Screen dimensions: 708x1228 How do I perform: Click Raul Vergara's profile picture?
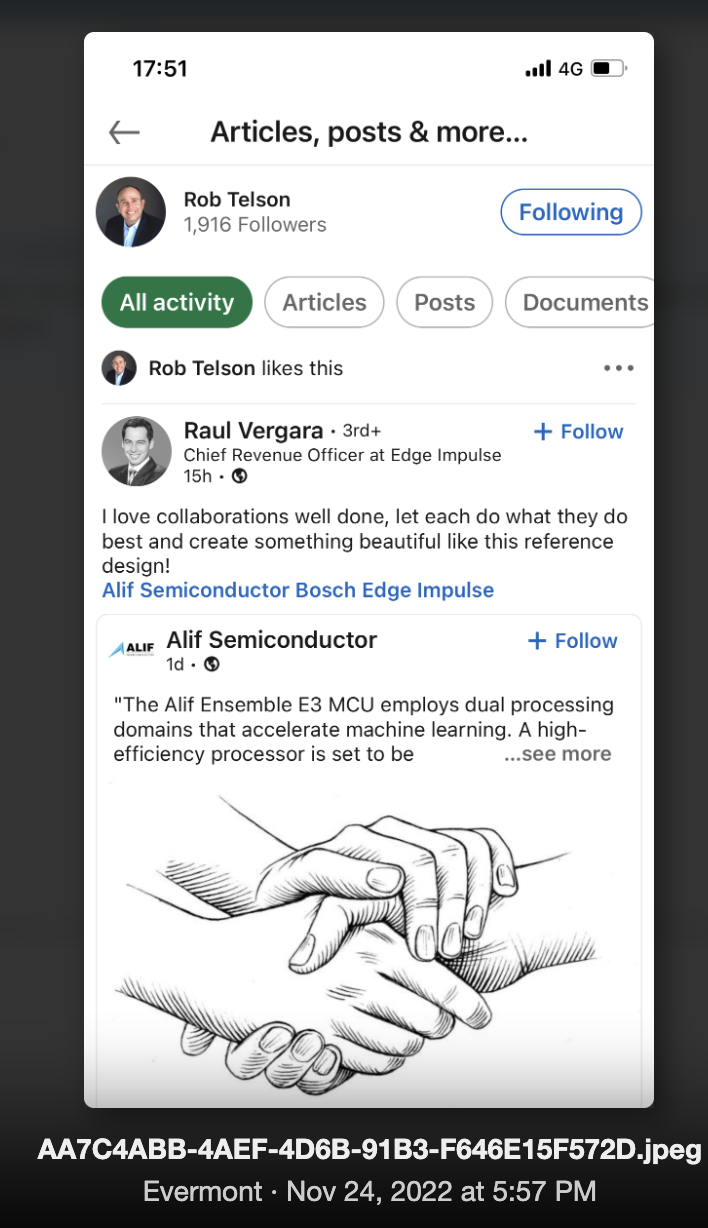[x=137, y=451]
